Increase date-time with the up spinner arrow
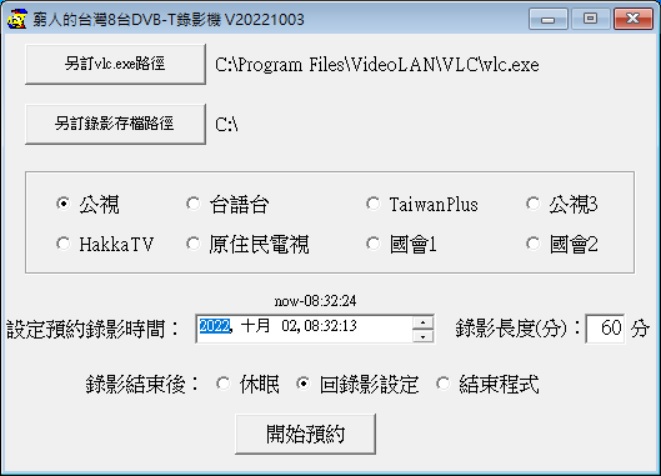 coord(423,322)
